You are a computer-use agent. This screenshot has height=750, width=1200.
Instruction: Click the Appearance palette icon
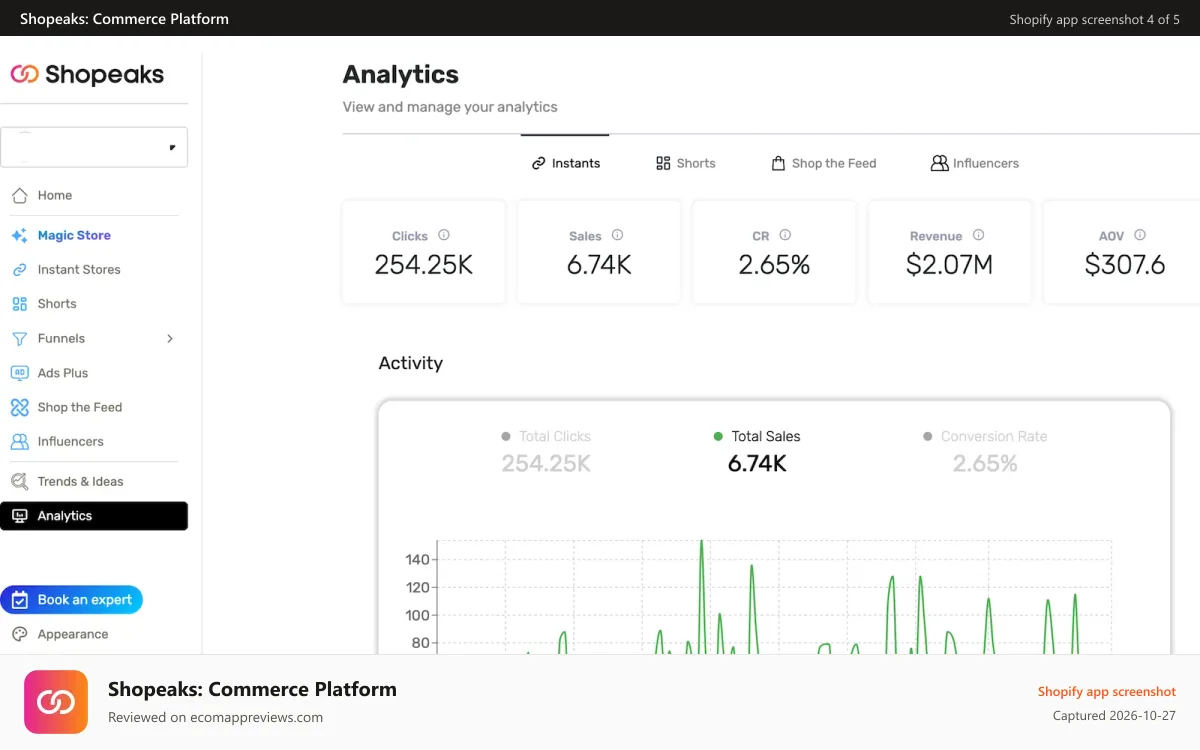(19, 634)
